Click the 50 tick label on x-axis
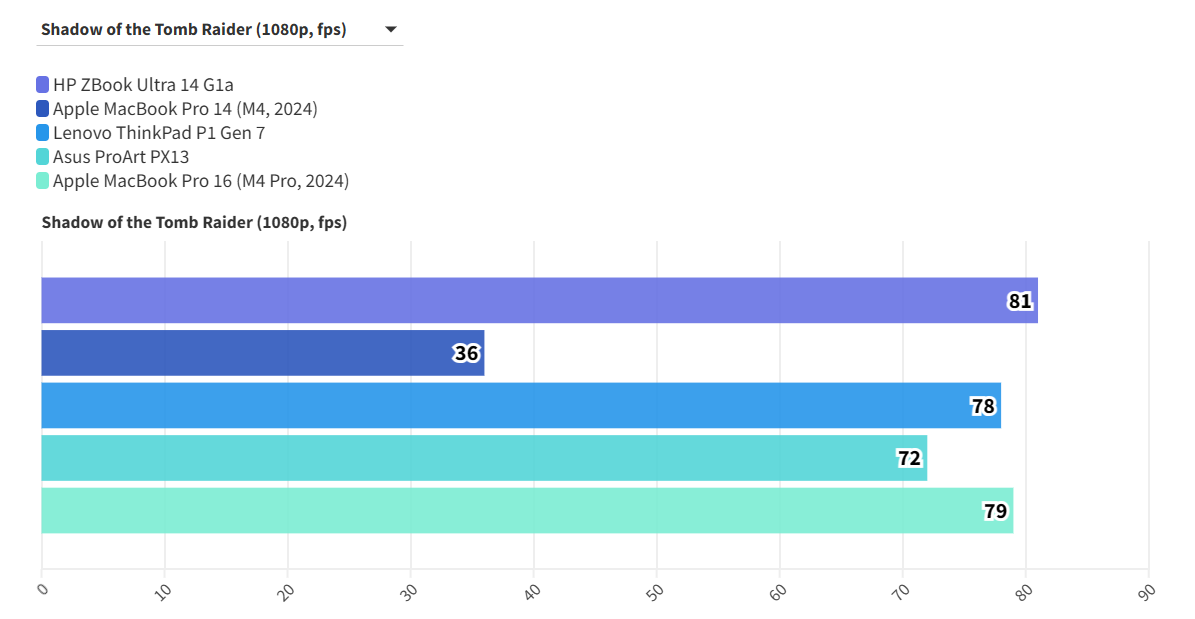The width and height of the screenshot is (1195, 619). coord(656,591)
